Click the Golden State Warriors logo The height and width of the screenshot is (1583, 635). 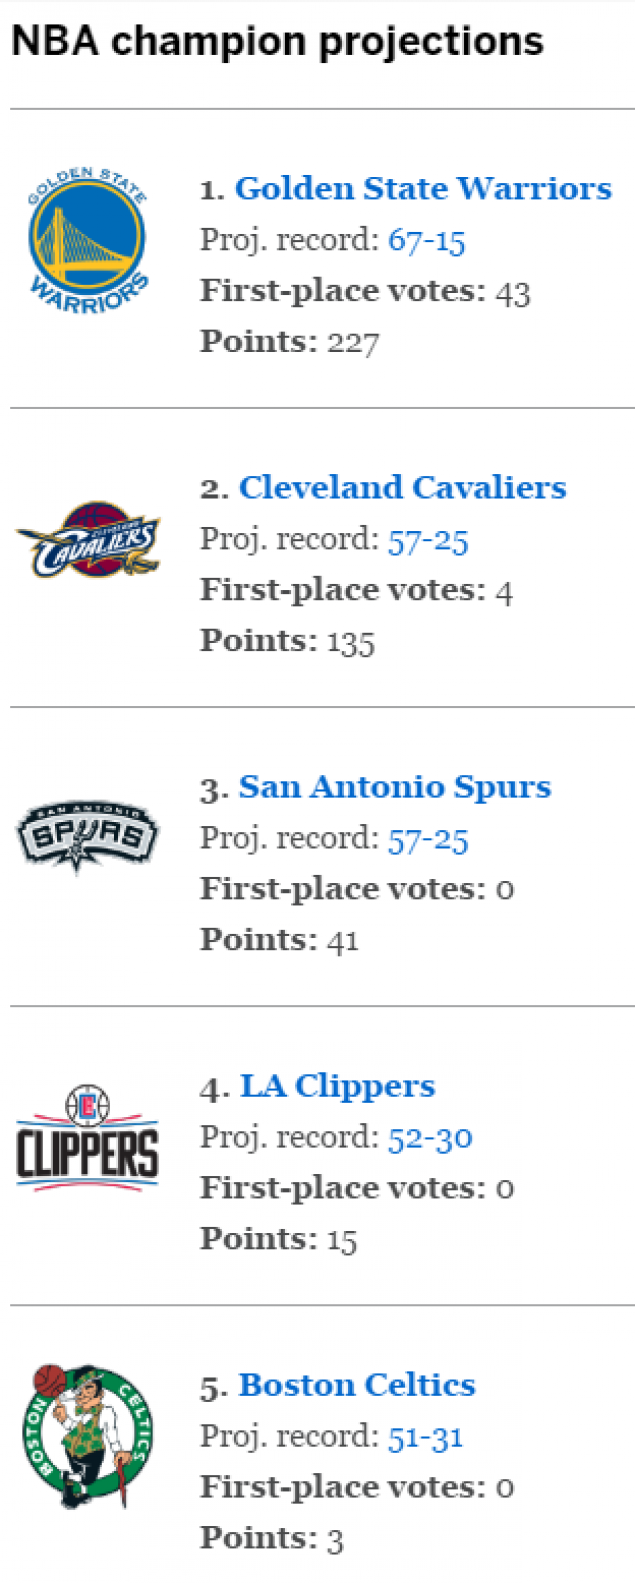[x=87, y=241]
